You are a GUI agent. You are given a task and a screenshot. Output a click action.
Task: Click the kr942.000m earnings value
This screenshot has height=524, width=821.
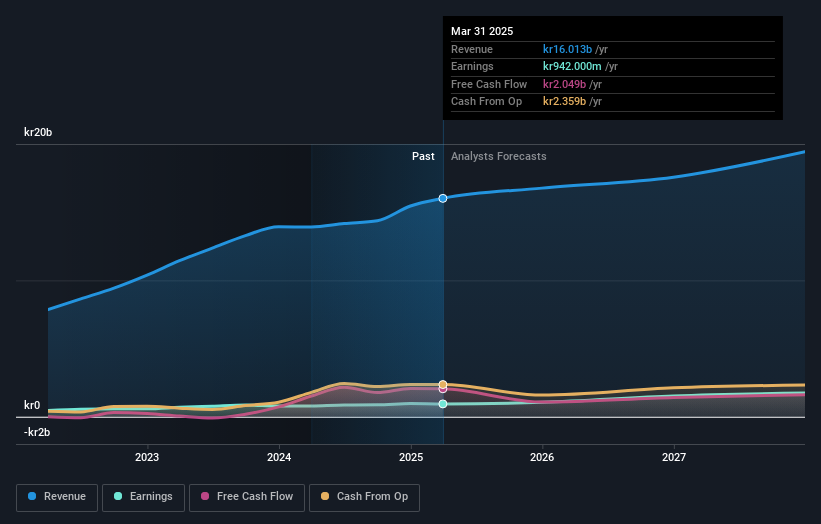click(572, 66)
